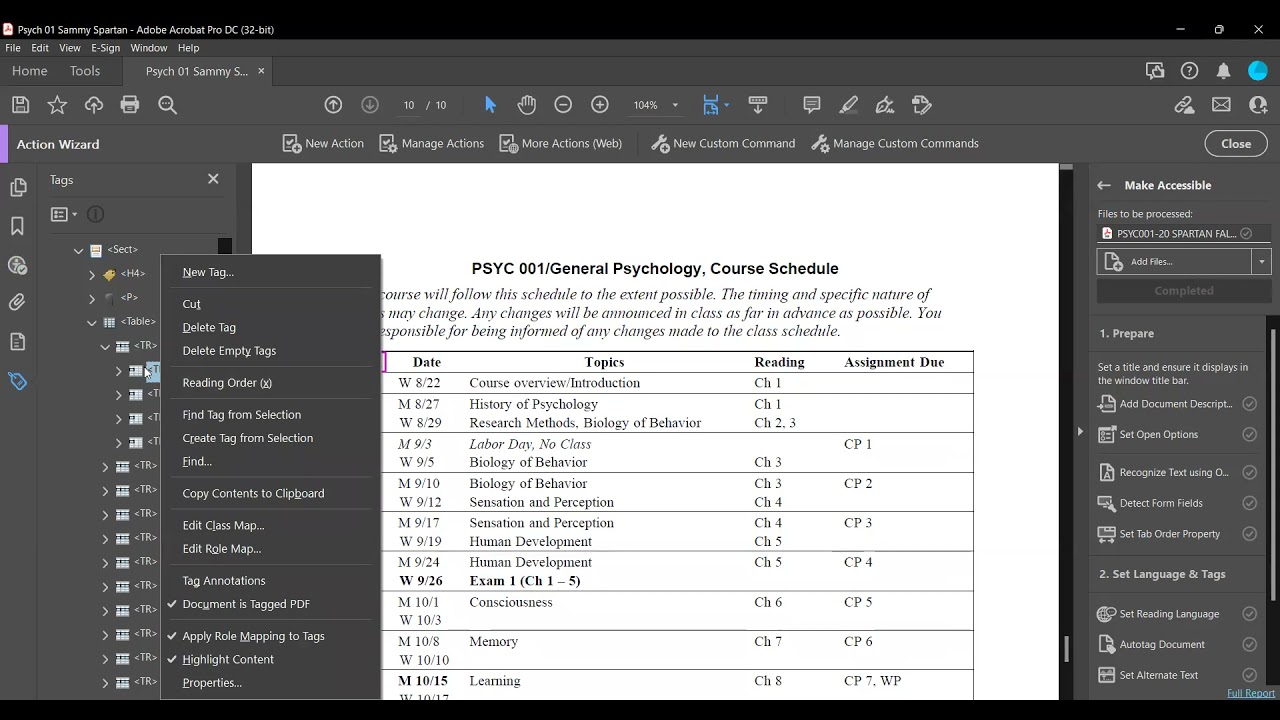Open notifications bell icon
1280x720 pixels.
pos(1223,71)
